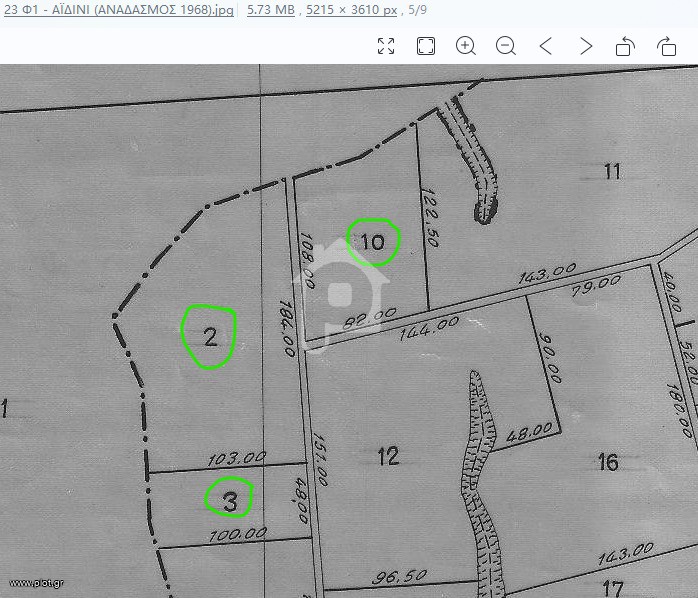Click the 108.00 measurement label
Viewport: 698px width, 598px height.
tap(308, 260)
